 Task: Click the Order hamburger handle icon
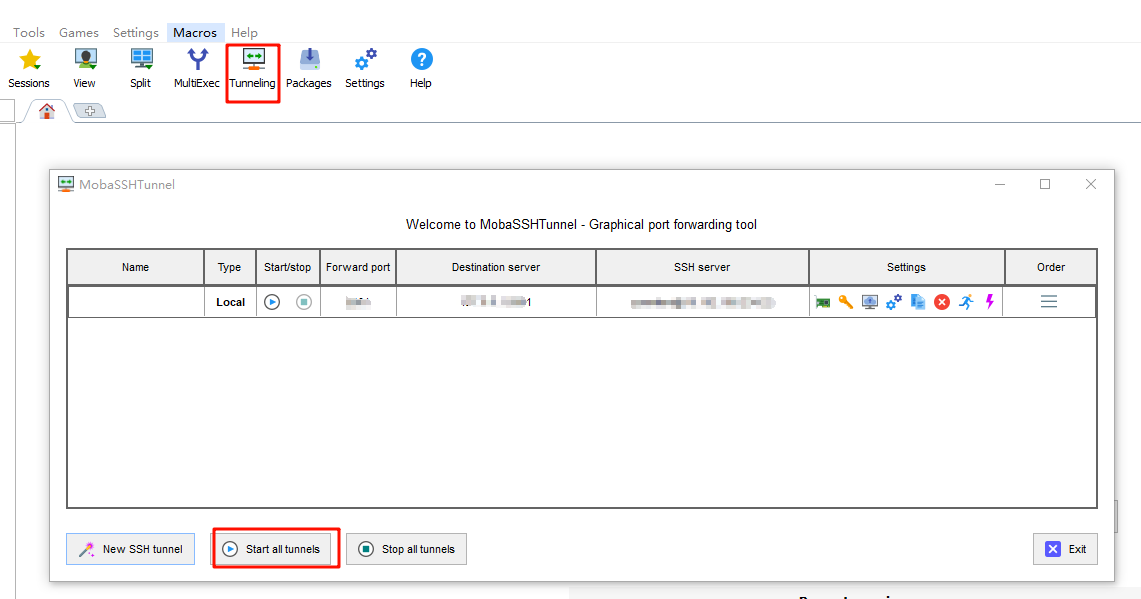pyautogui.click(x=1049, y=301)
